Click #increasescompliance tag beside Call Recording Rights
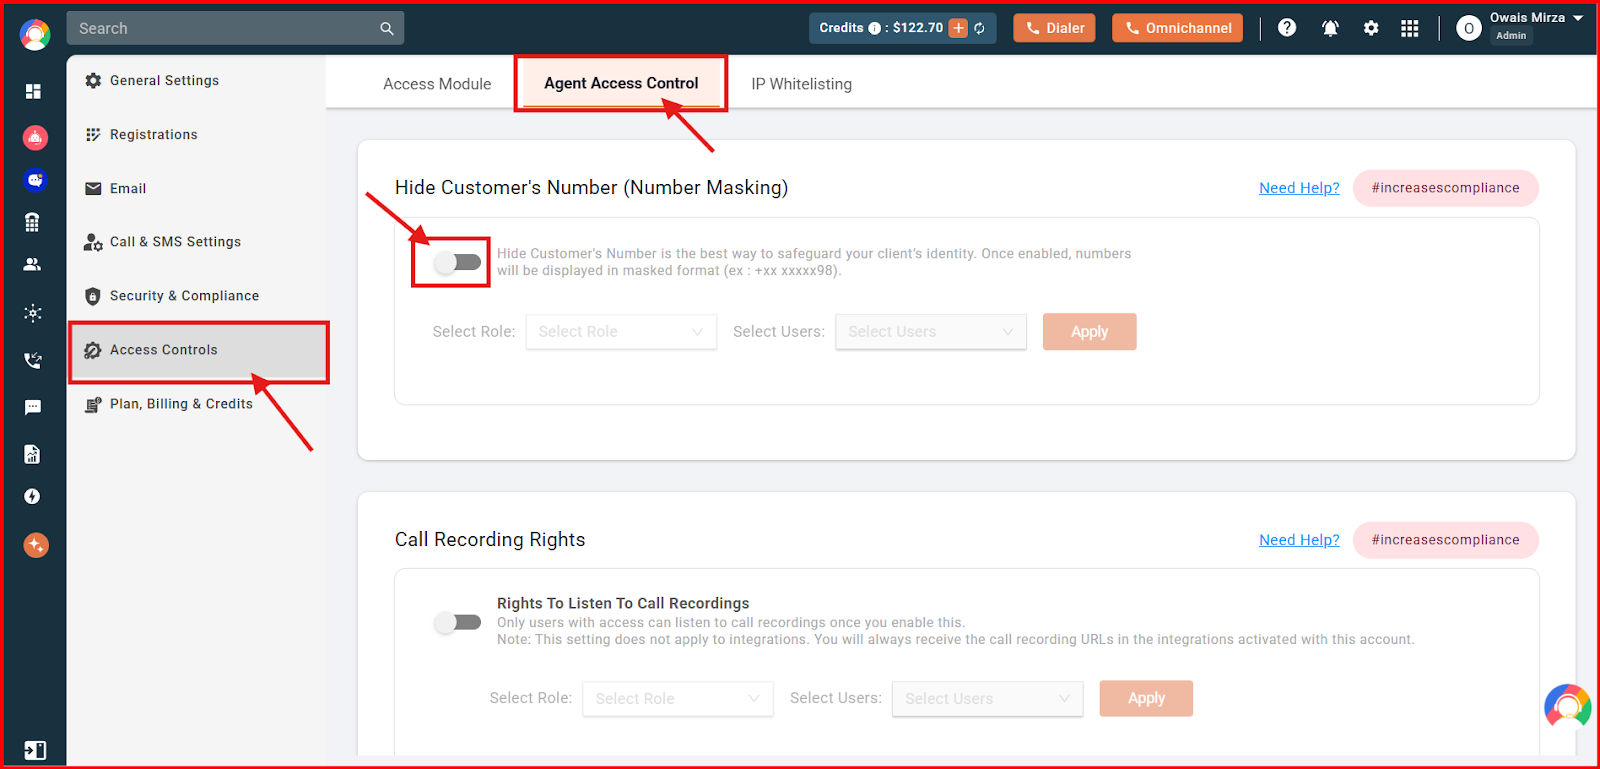 (x=1445, y=540)
